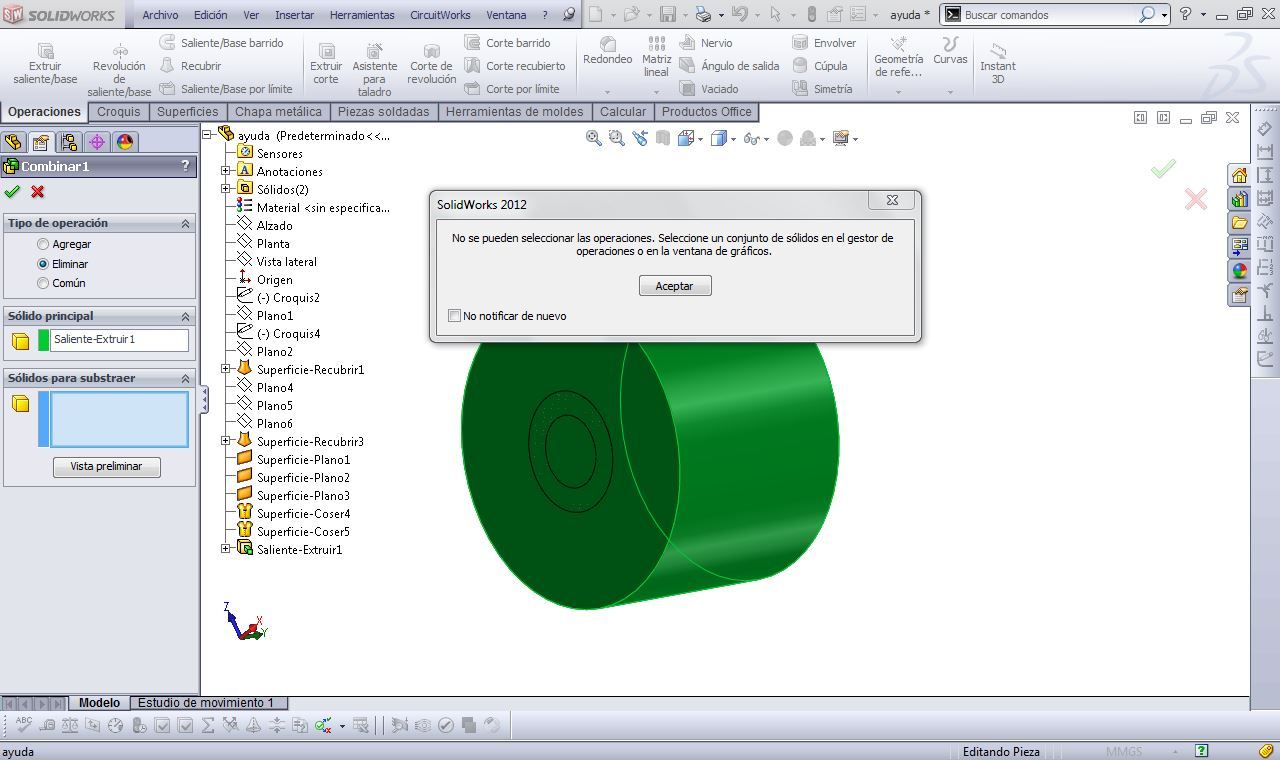1280x760 pixels.
Task: Select the Revolución de saliente/base tool
Action: pos(119,70)
